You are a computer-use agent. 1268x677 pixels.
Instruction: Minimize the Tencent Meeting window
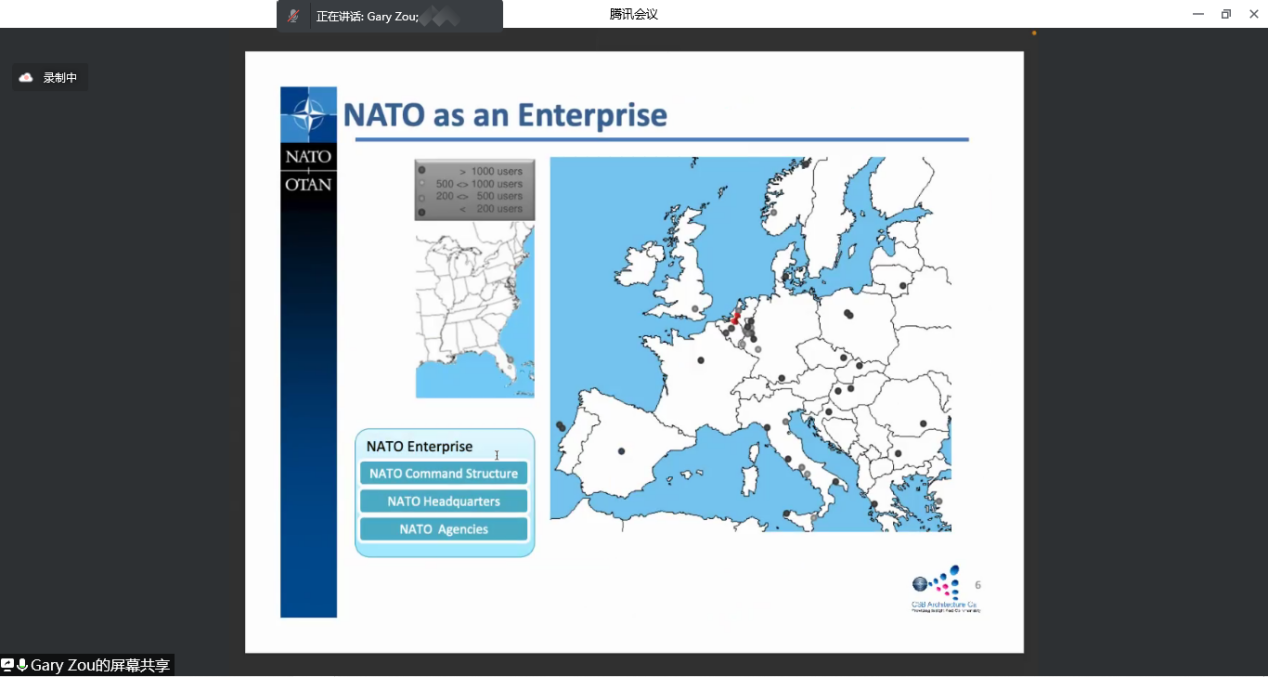1198,14
